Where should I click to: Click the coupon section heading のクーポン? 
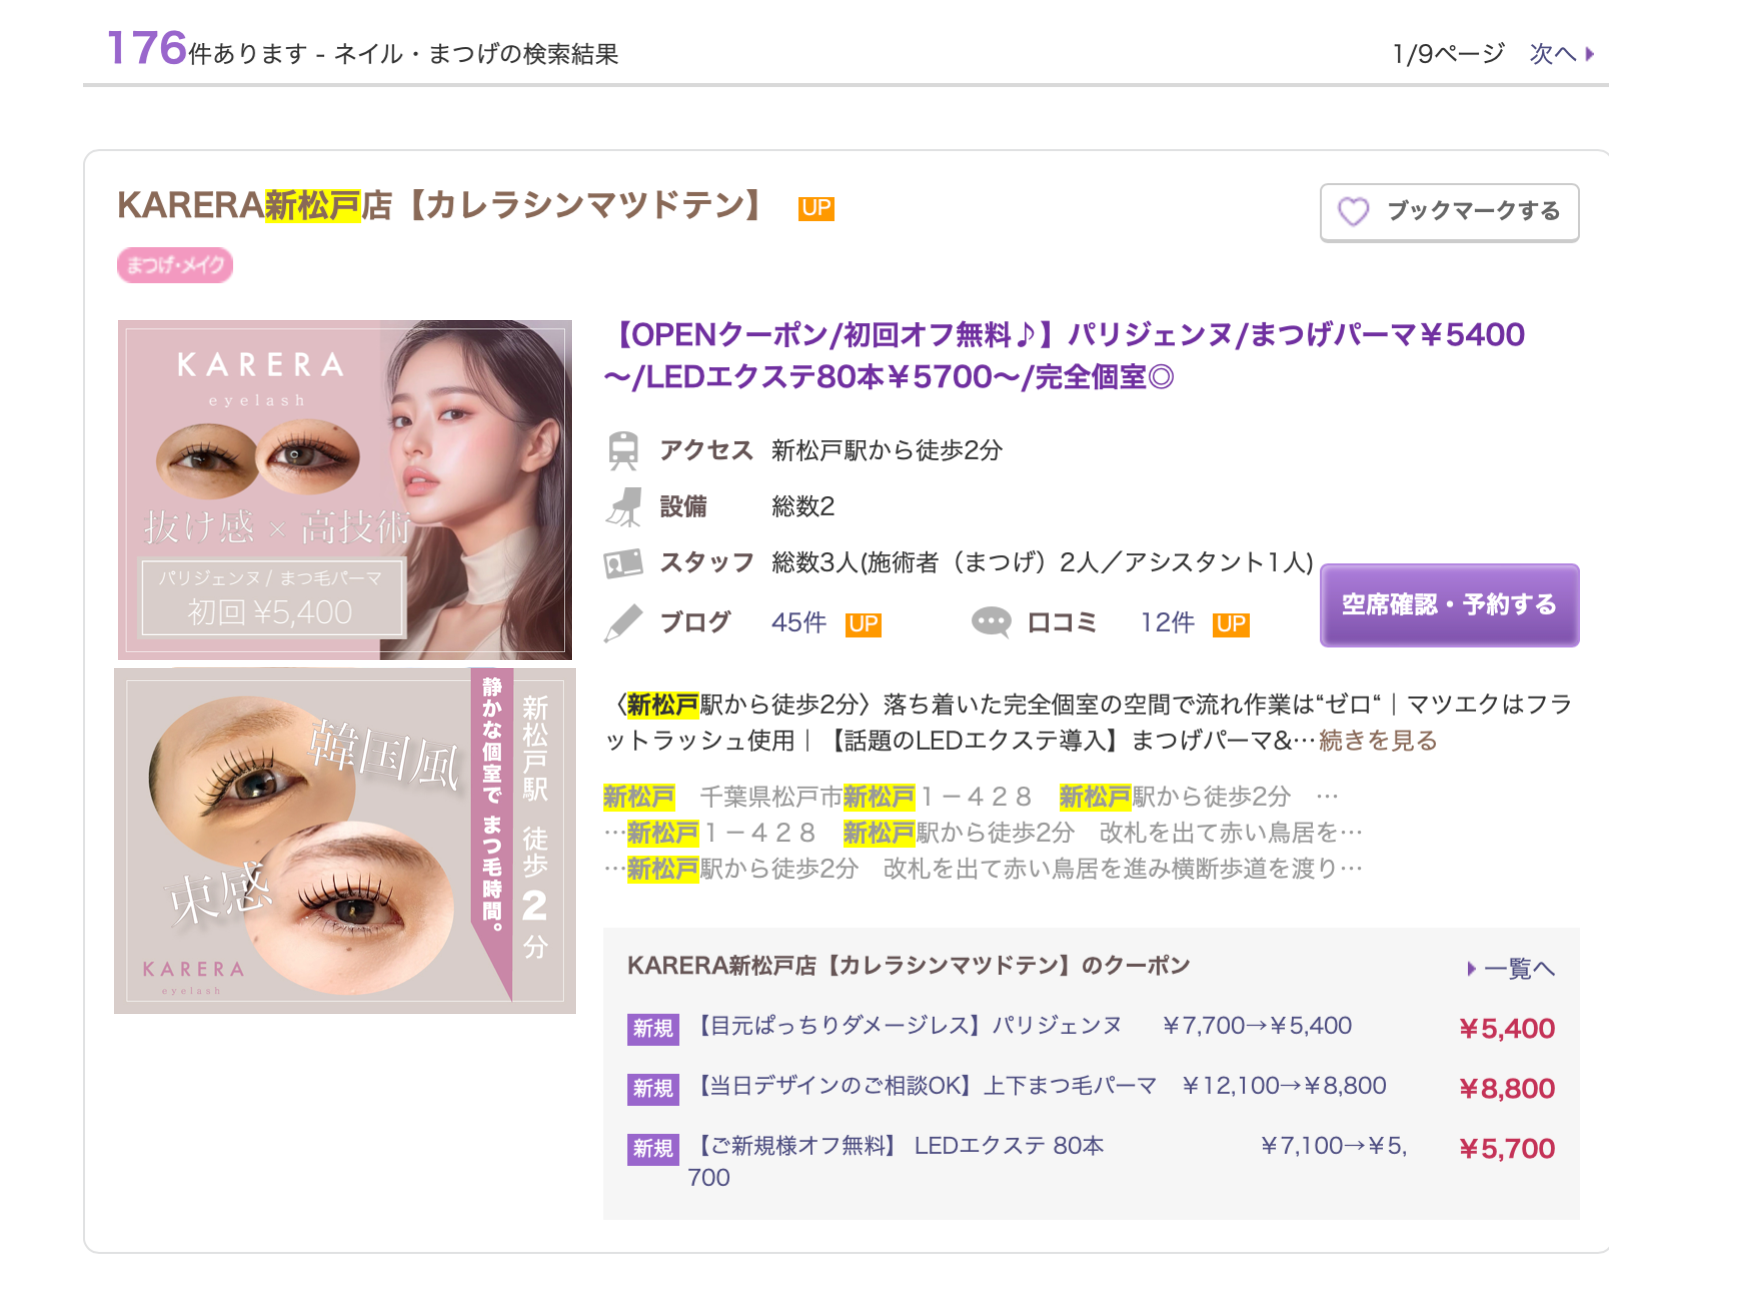[908, 965]
